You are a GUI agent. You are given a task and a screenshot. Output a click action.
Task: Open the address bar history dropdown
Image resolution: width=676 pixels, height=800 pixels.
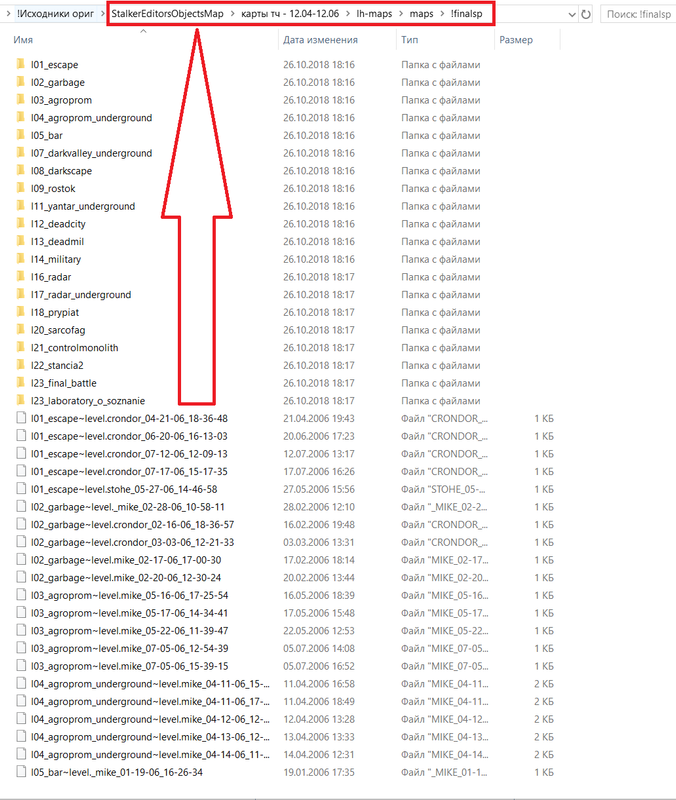click(x=572, y=15)
